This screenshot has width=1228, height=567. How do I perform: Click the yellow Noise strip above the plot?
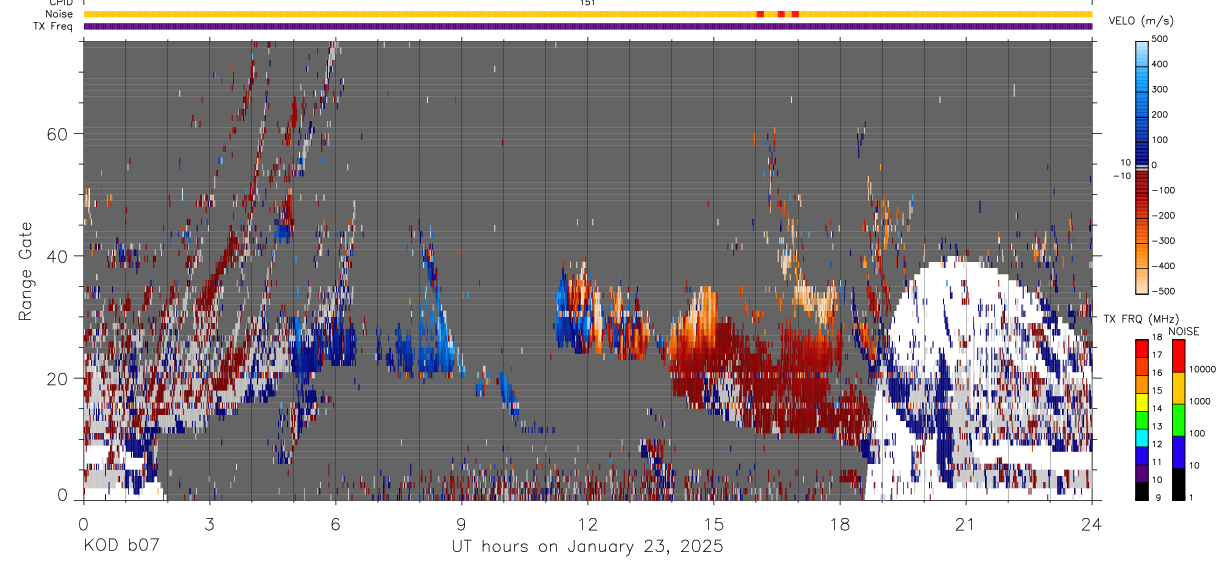click(587, 14)
